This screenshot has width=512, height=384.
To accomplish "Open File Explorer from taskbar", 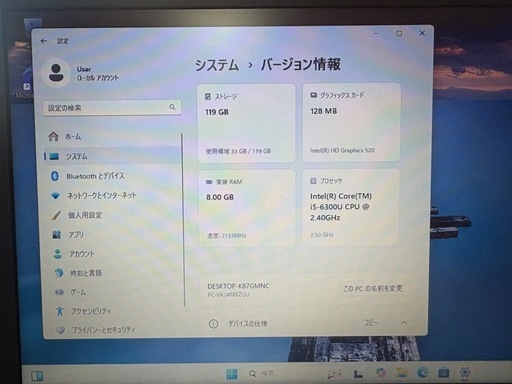I will point(401,373).
